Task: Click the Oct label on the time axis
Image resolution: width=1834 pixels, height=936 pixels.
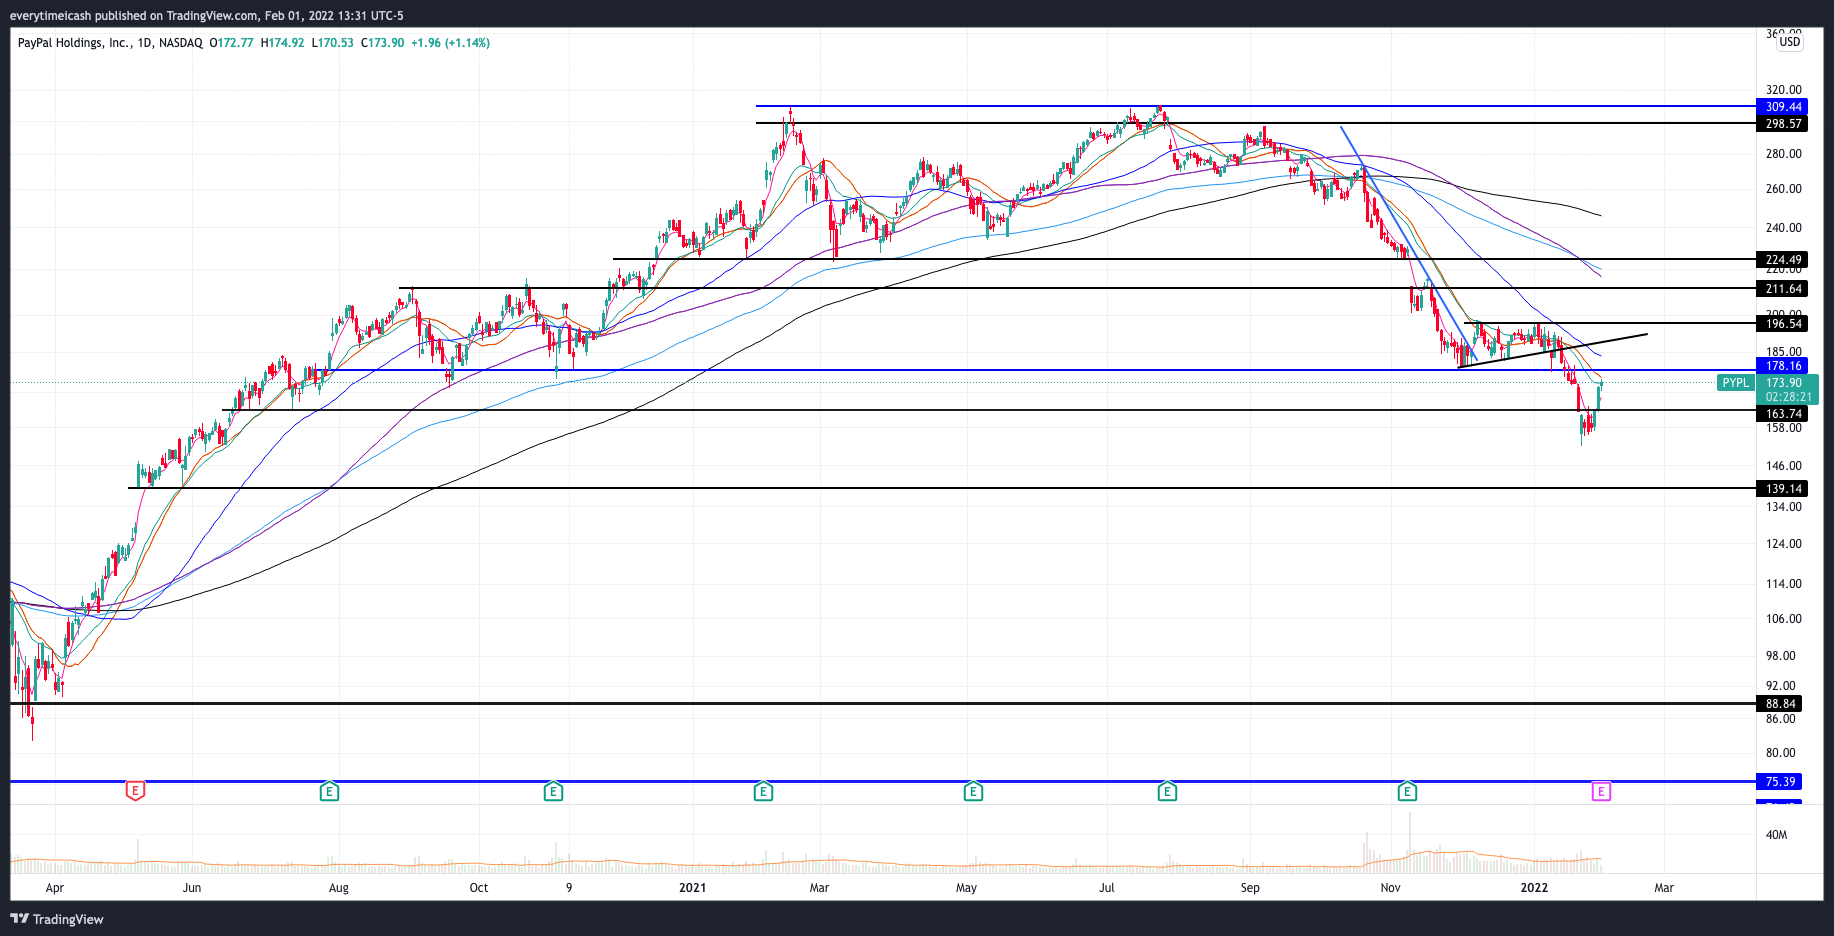Action: (479, 888)
